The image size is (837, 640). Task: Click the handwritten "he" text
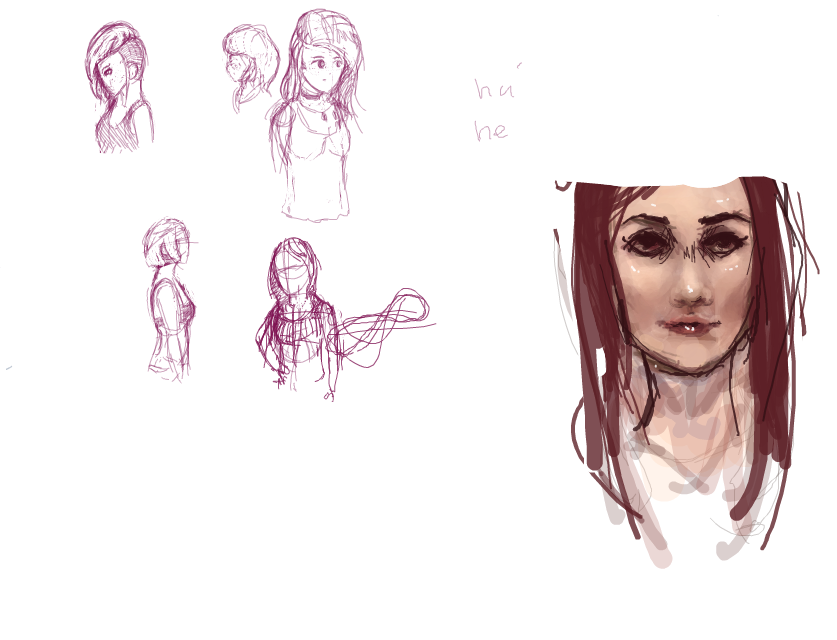pyautogui.click(x=491, y=131)
